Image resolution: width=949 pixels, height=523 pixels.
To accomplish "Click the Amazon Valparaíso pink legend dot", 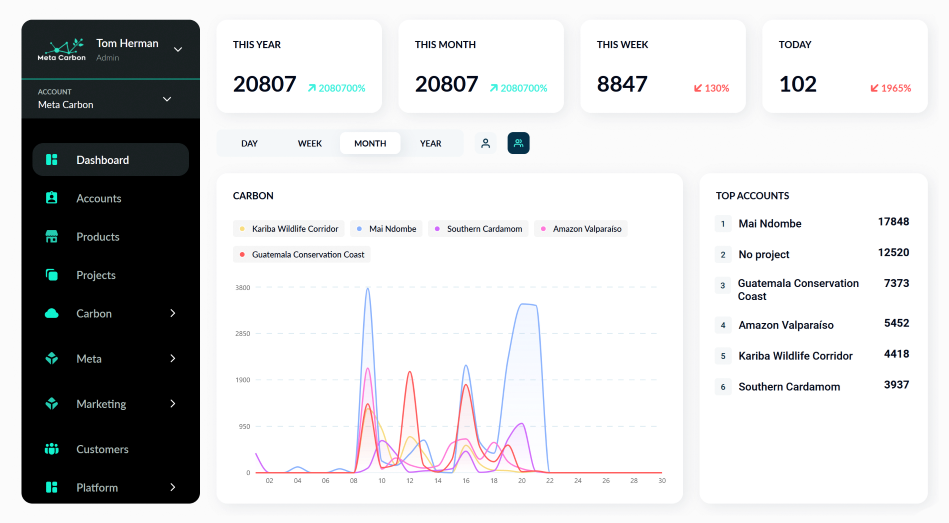I will click(543, 229).
